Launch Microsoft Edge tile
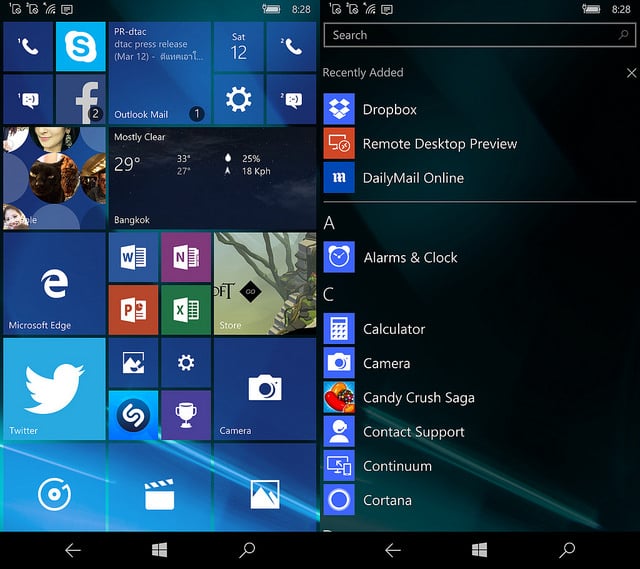Image resolution: width=640 pixels, height=569 pixels. [54, 284]
